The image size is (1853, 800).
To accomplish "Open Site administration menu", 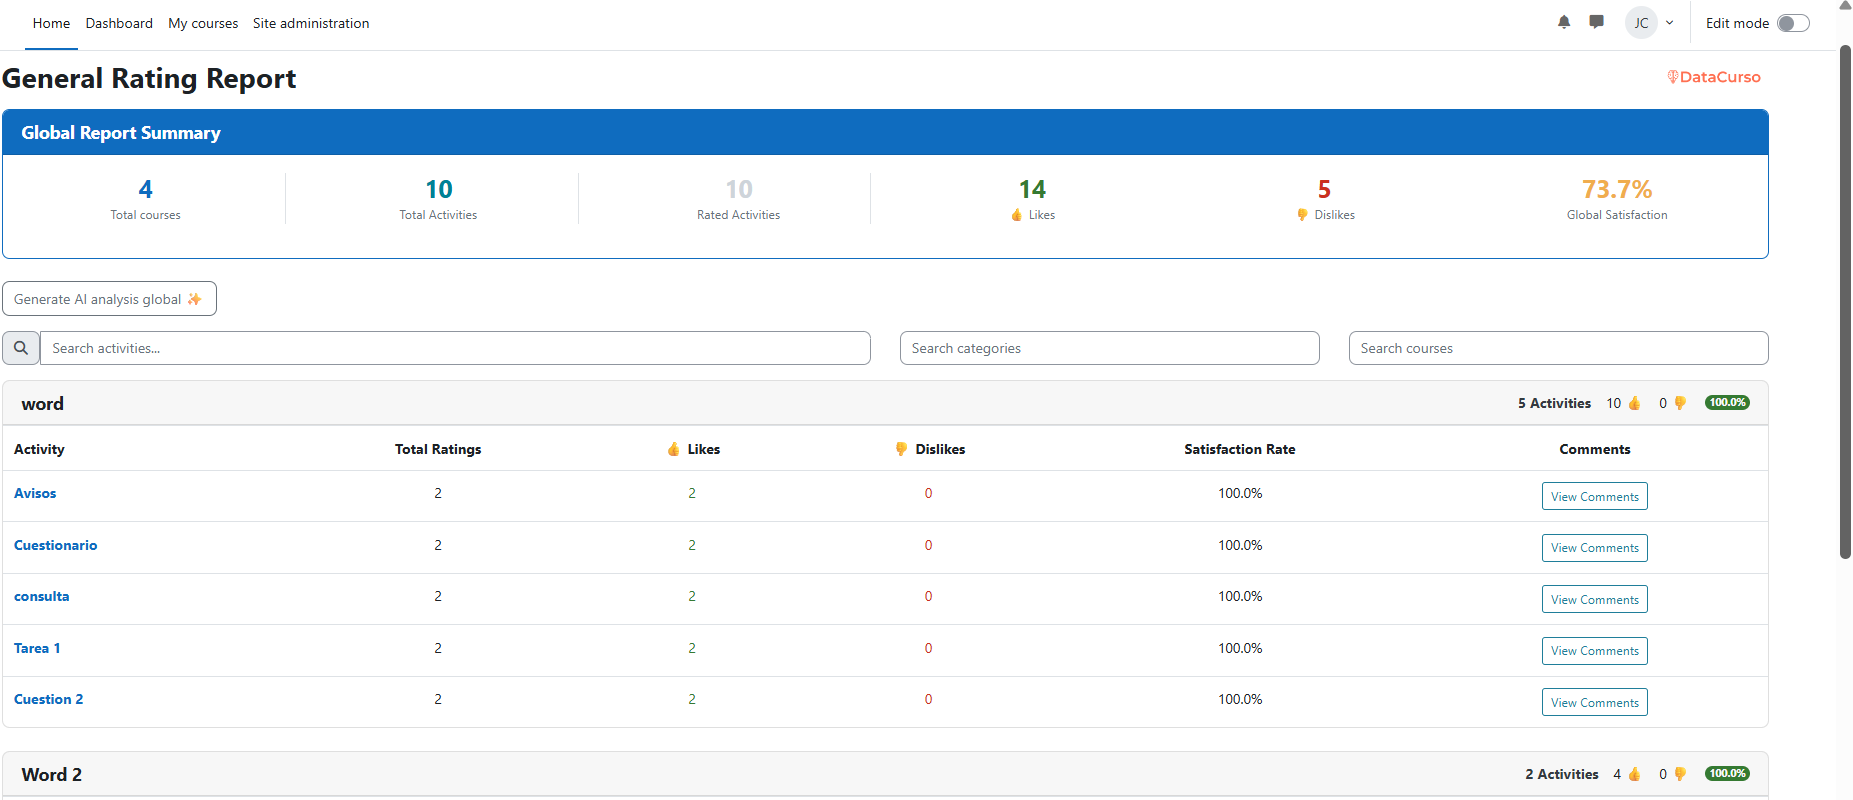I will [x=311, y=23].
